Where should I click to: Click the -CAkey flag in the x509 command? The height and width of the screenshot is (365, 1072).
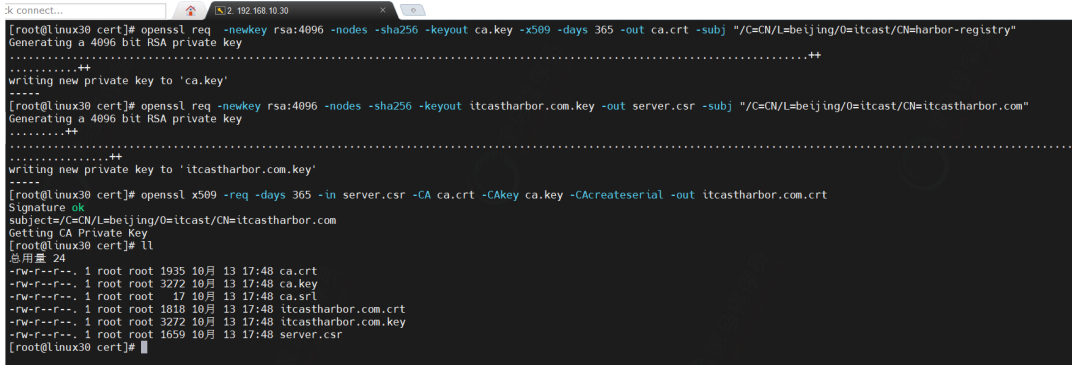click(500, 195)
